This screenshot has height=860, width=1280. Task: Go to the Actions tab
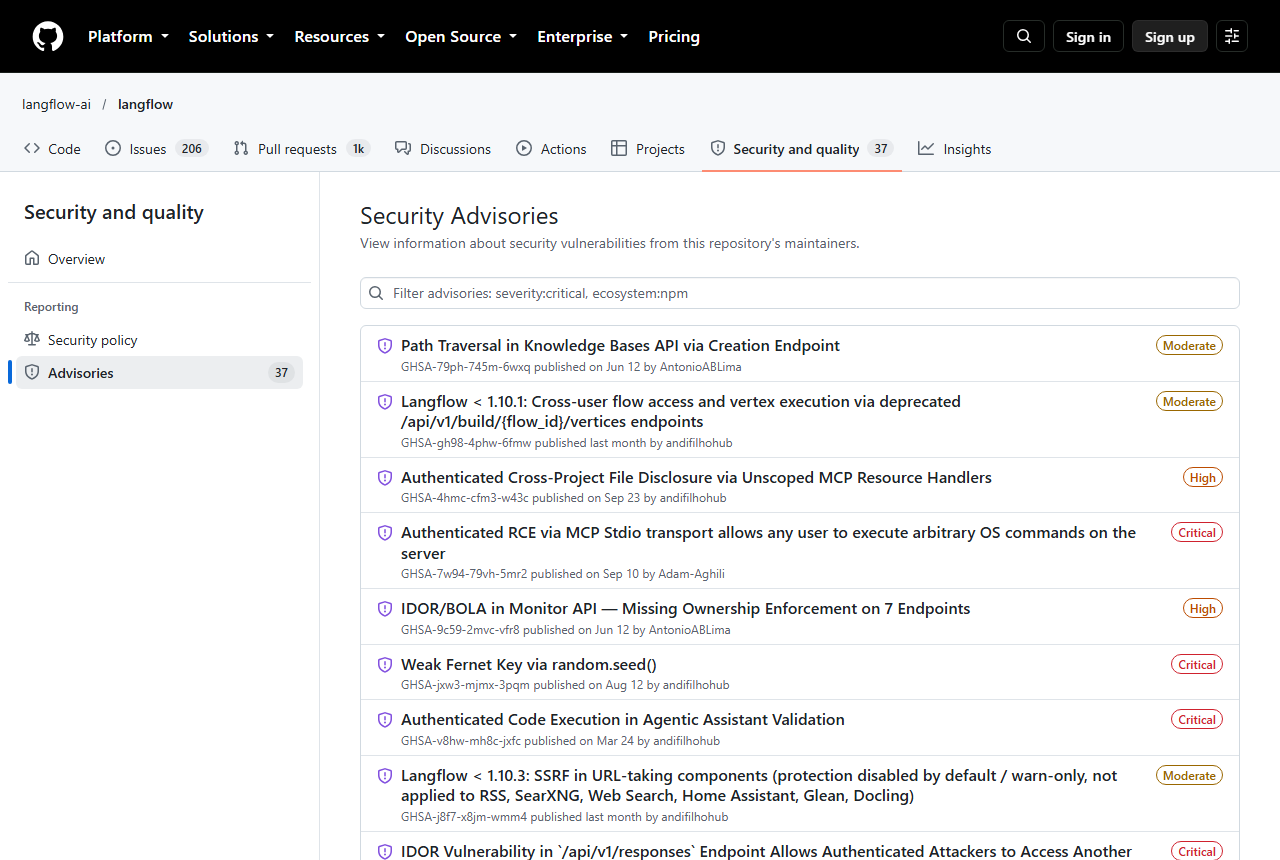tap(551, 149)
